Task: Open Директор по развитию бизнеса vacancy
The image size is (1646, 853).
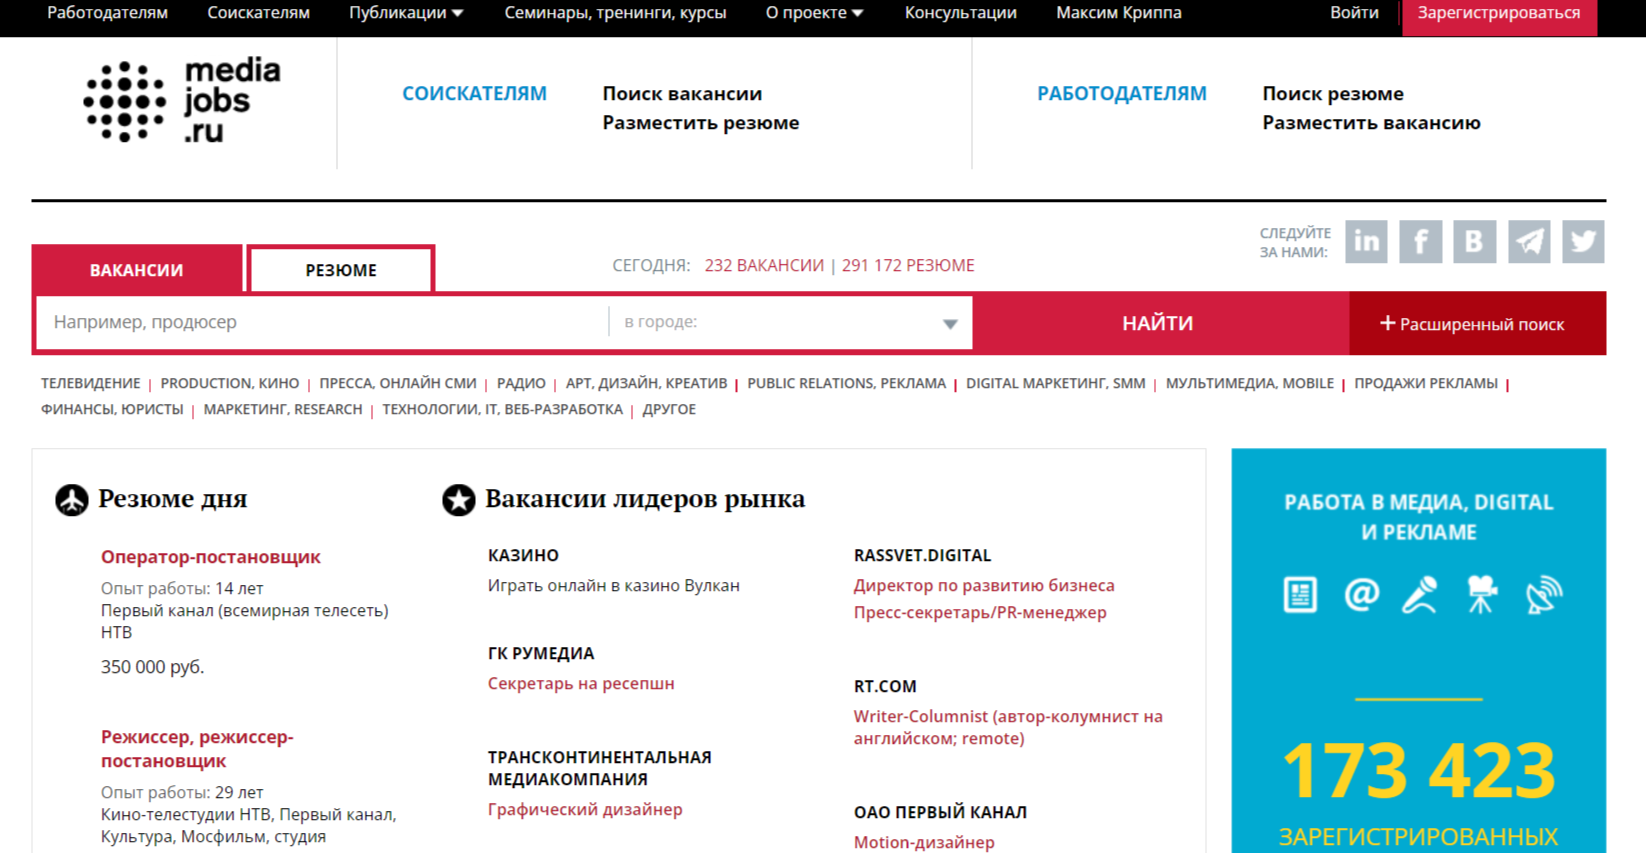Action: [984, 586]
